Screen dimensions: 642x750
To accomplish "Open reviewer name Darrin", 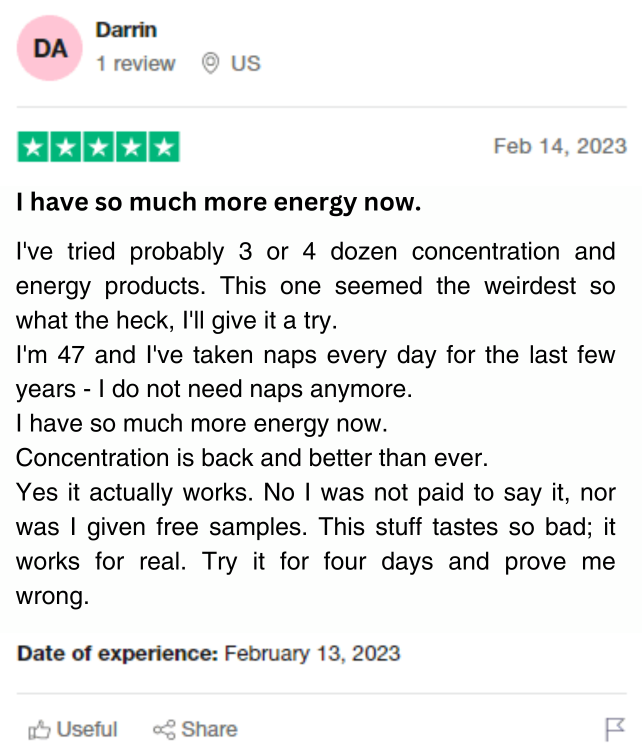I will [x=126, y=30].
